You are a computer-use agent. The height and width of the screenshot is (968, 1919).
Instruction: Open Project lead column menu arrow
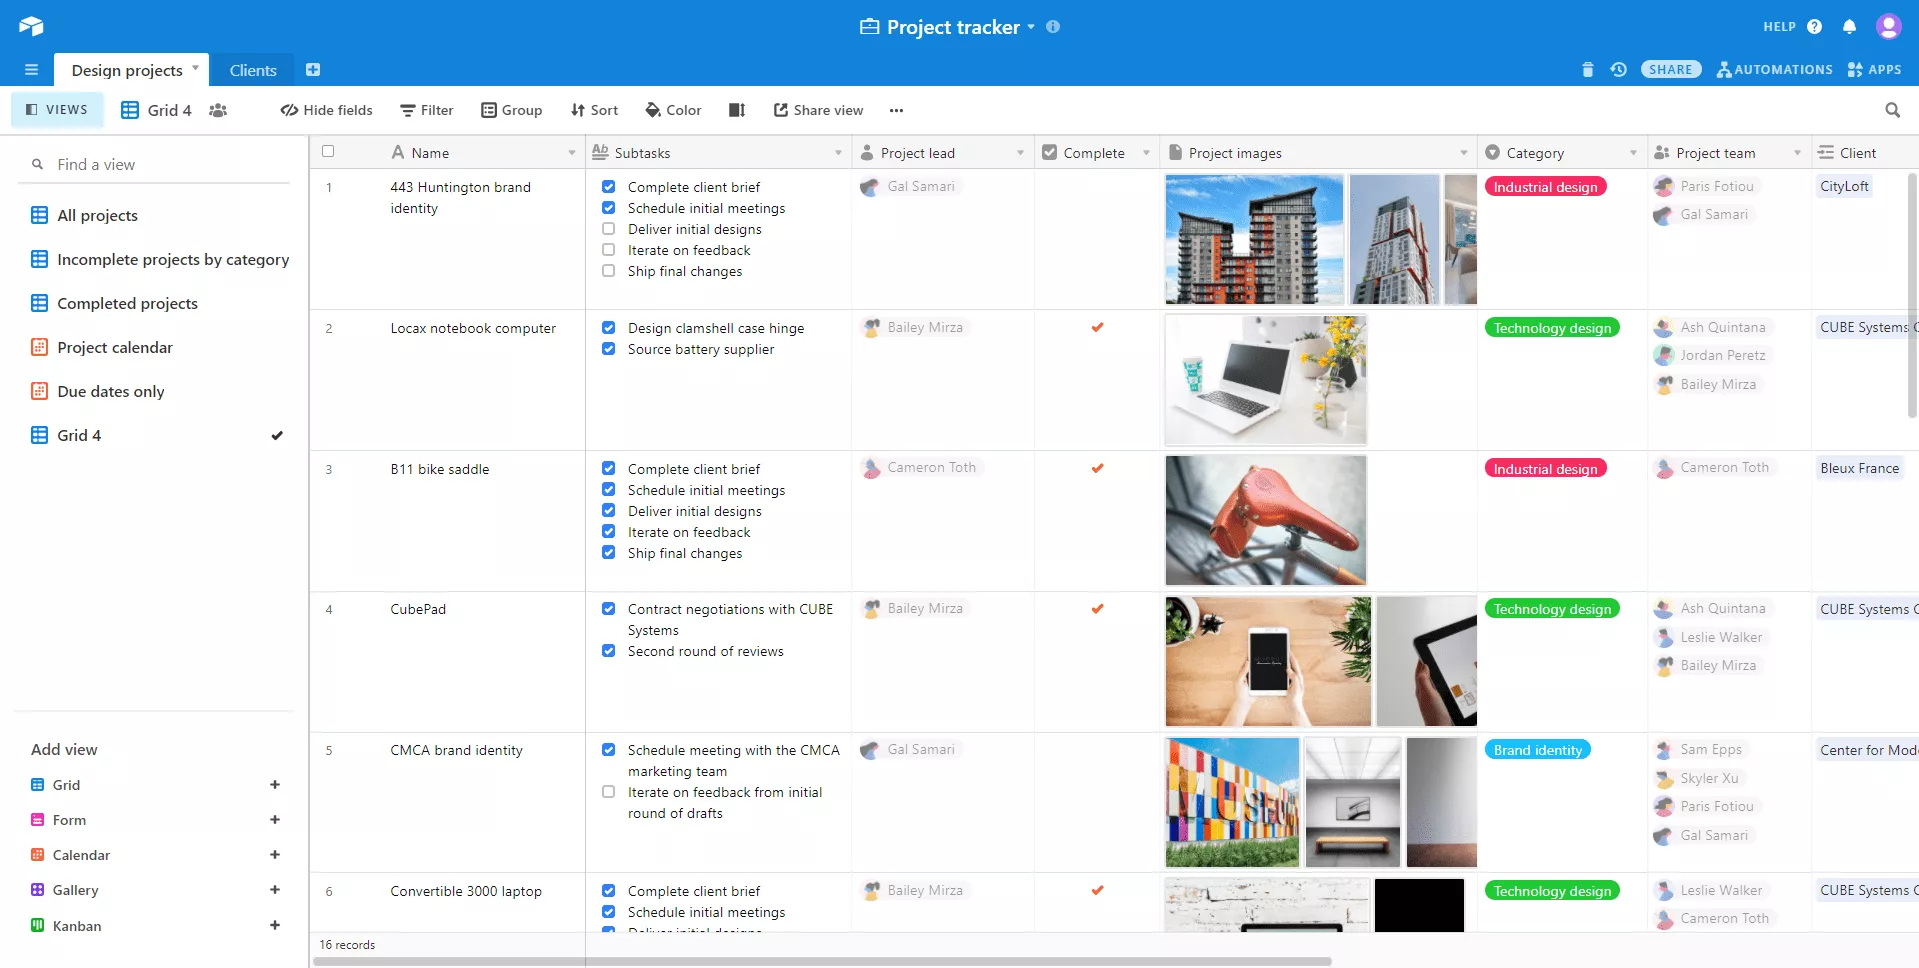[x=1020, y=153]
